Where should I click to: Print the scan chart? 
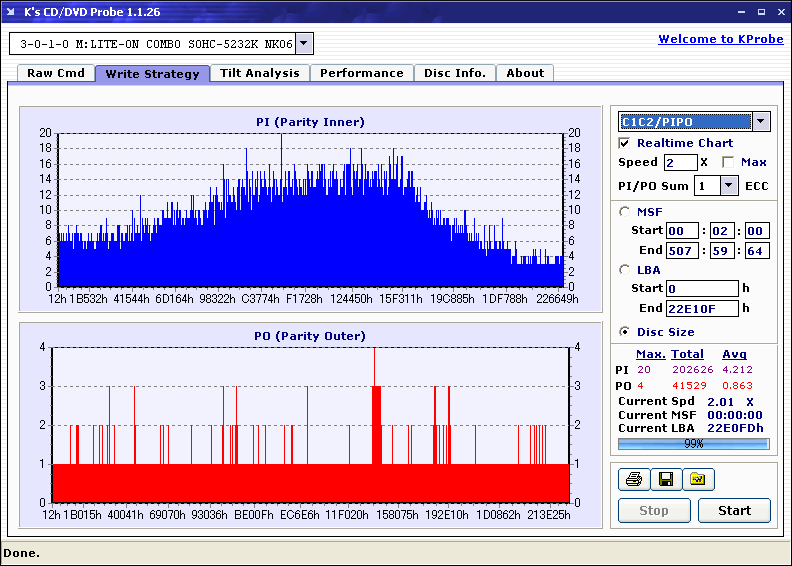pos(634,480)
